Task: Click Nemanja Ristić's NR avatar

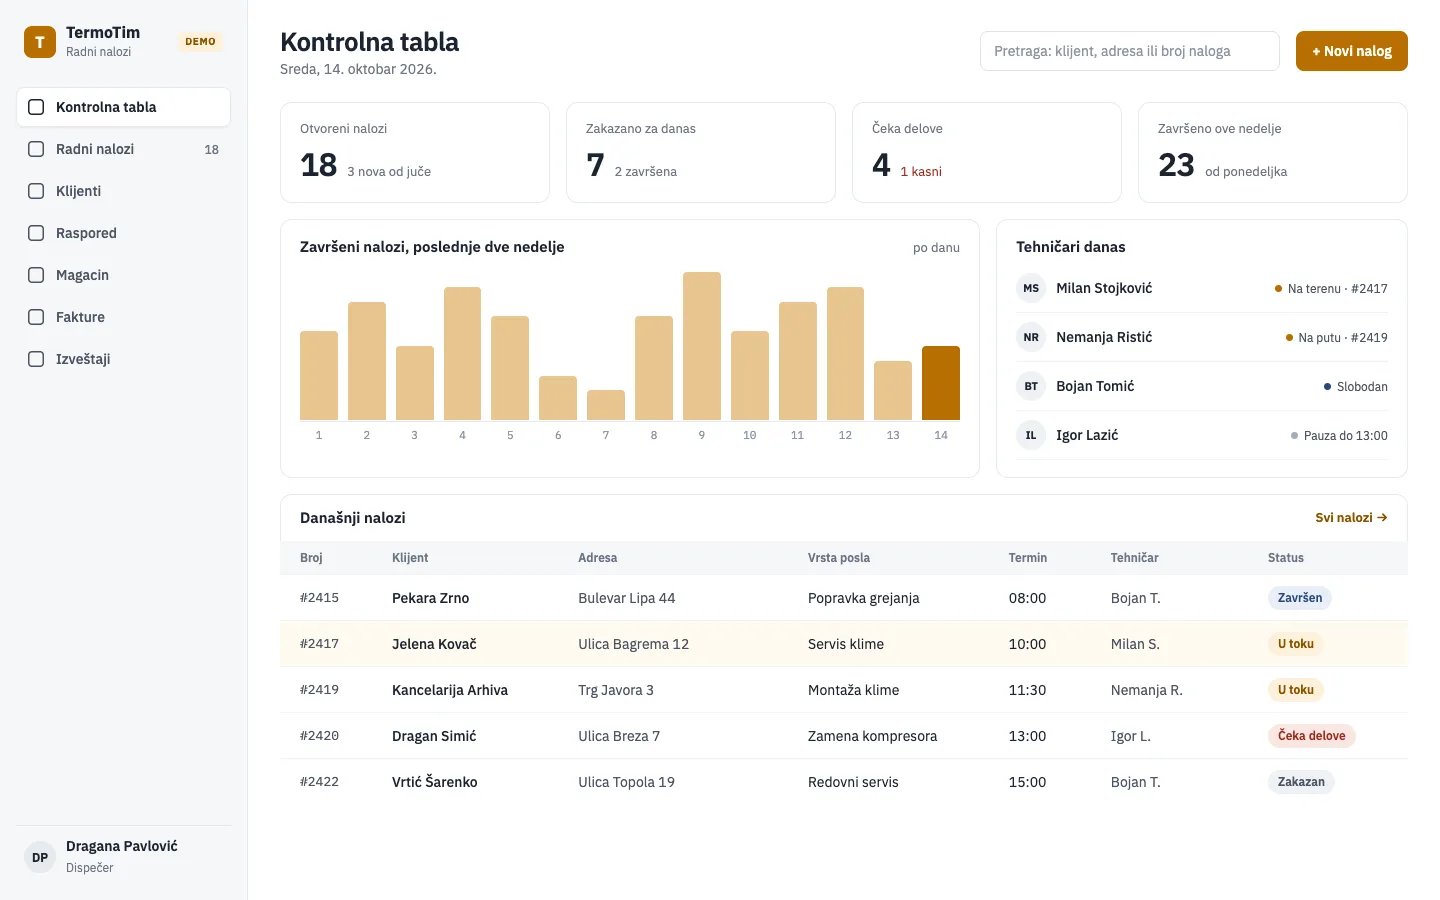Action: pyautogui.click(x=1031, y=337)
